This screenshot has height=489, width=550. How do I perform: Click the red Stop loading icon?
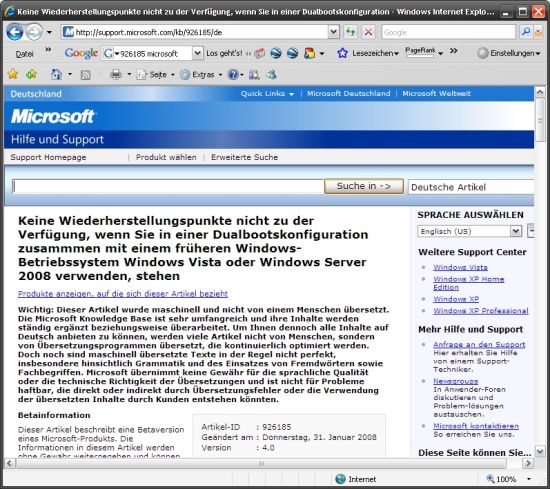coord(368,32)
